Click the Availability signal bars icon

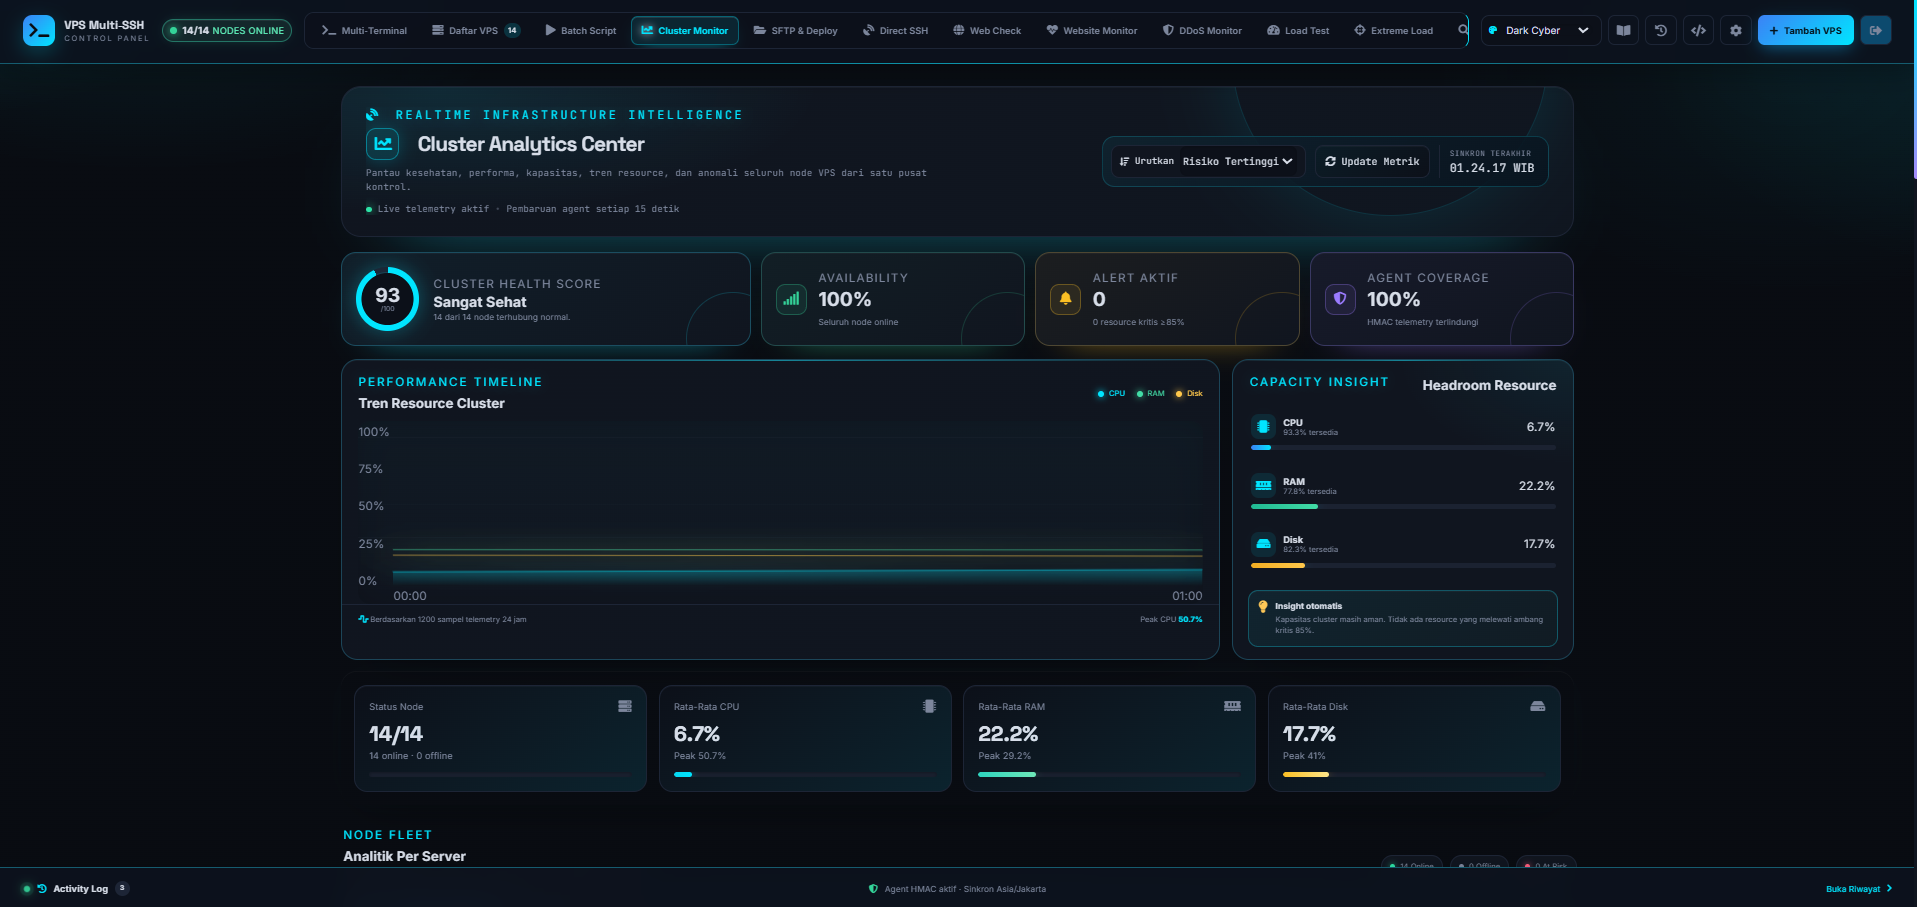tap(792, 299)
